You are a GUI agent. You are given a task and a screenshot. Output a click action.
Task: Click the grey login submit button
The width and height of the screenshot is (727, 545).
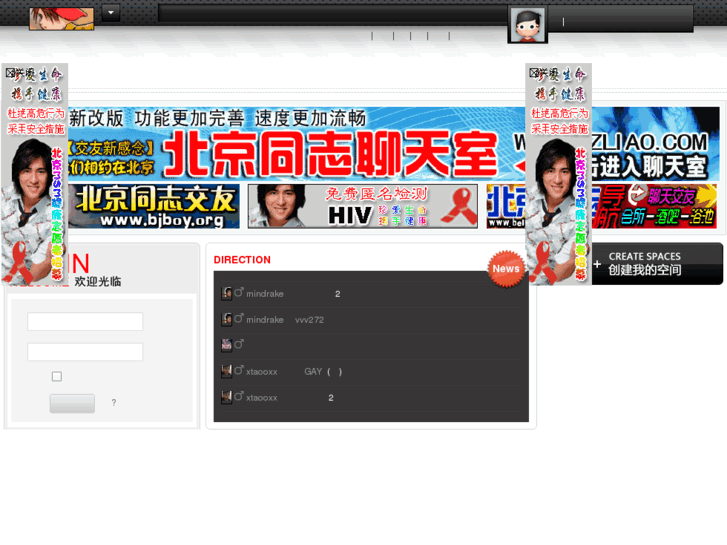(72, 403)
